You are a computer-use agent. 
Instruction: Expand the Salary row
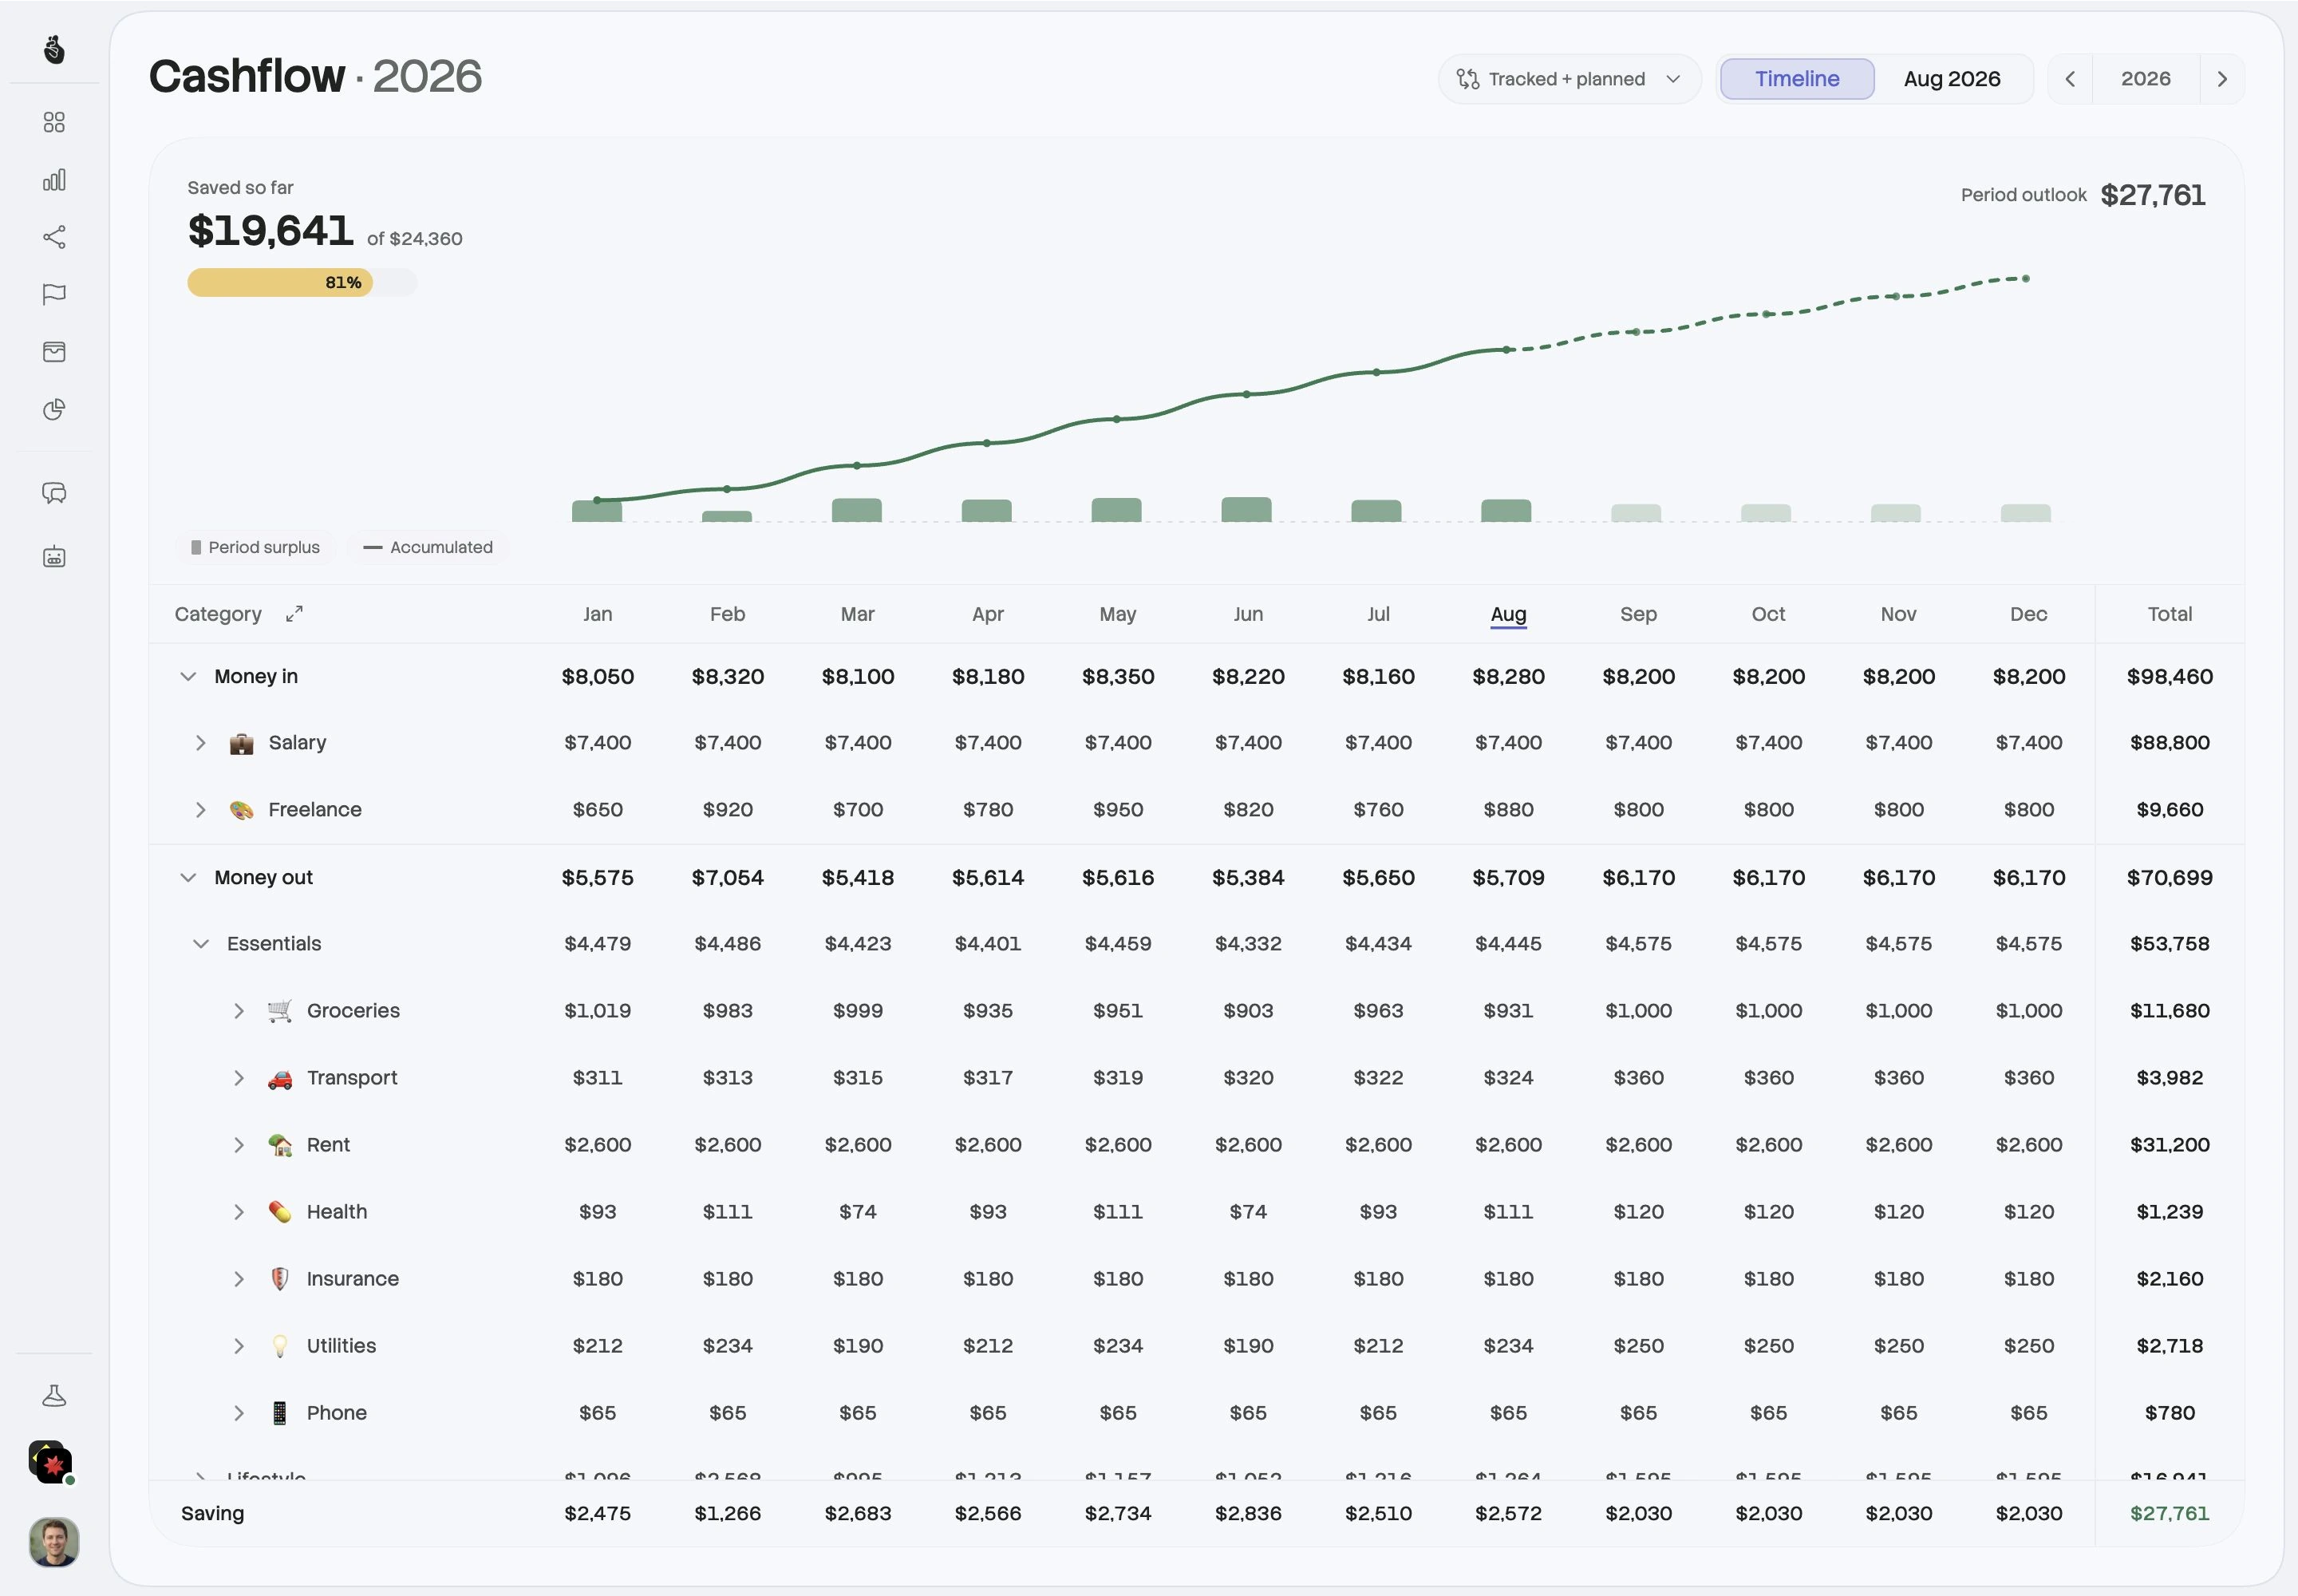coord(200,743)
